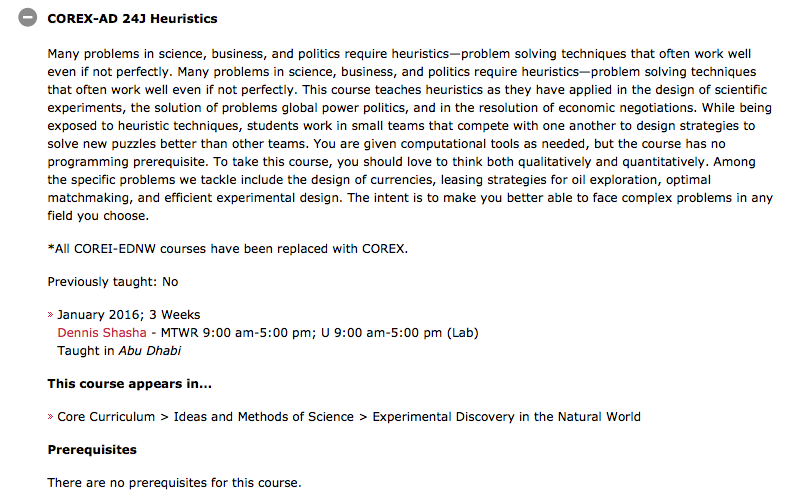Click the red arrow beside January 2016
The height and width of the screenshot is (498, 801).
coord(51,315)
